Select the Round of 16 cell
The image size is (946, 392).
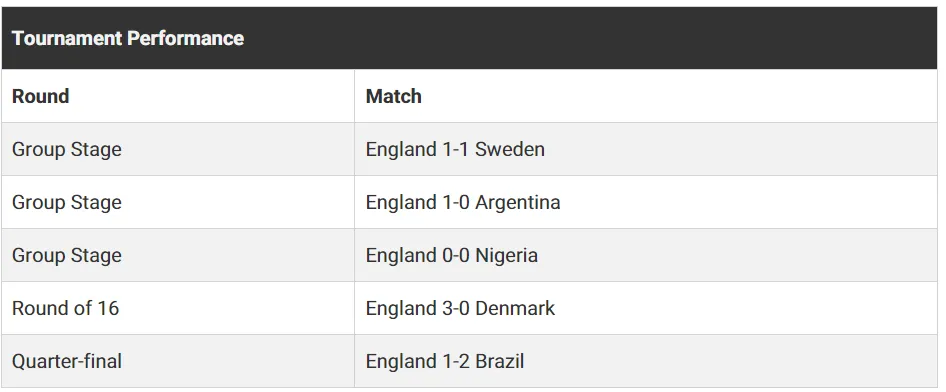coord(178,308)
